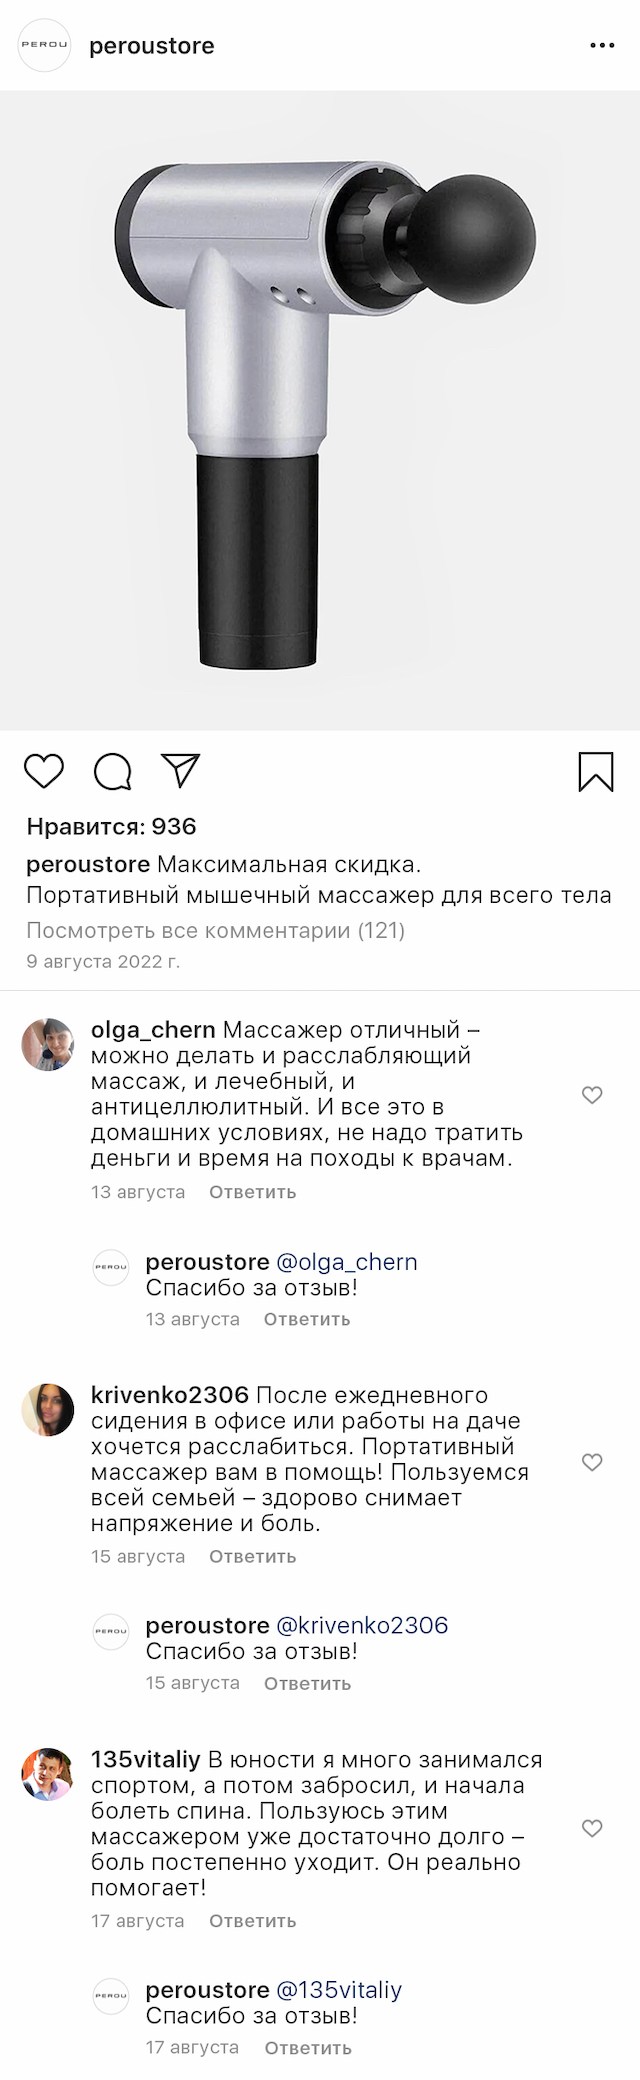Open comments via the speech bubble icon
Image resolution: width=640 pixels, height=2080 pixels.
pyautogui.click(x=112, y=771)
